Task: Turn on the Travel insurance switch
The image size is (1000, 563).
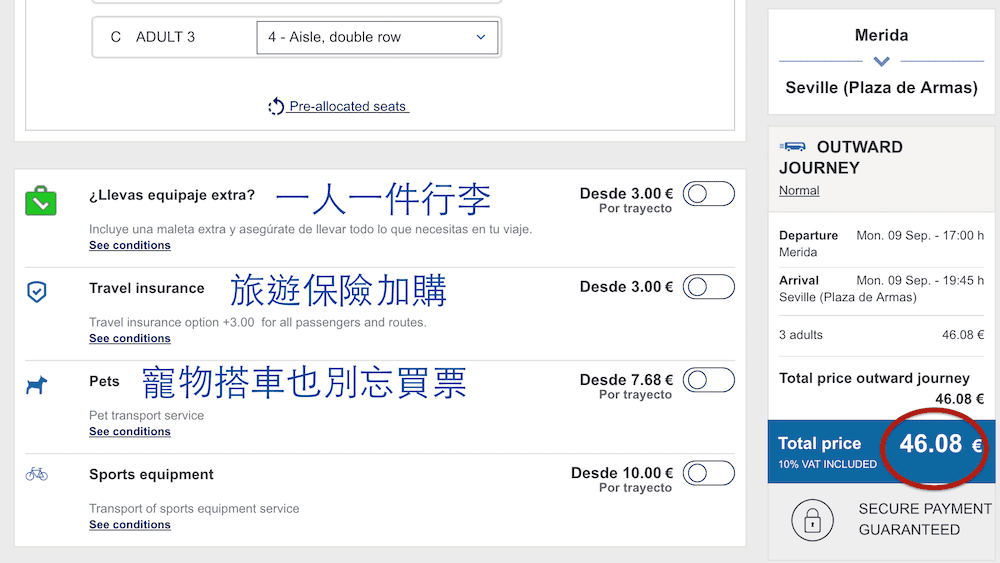Action: (708, 288)
